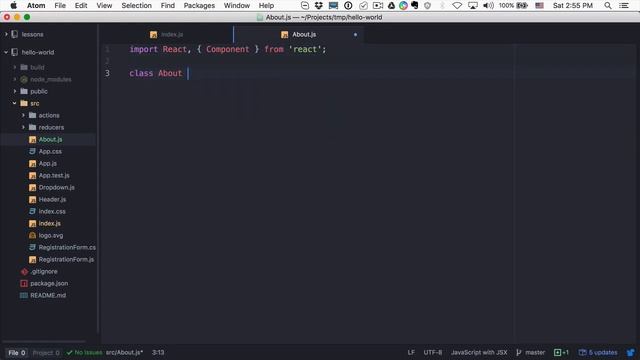
Task: Expand the reducers folder
Action: (x=23, y=127)
